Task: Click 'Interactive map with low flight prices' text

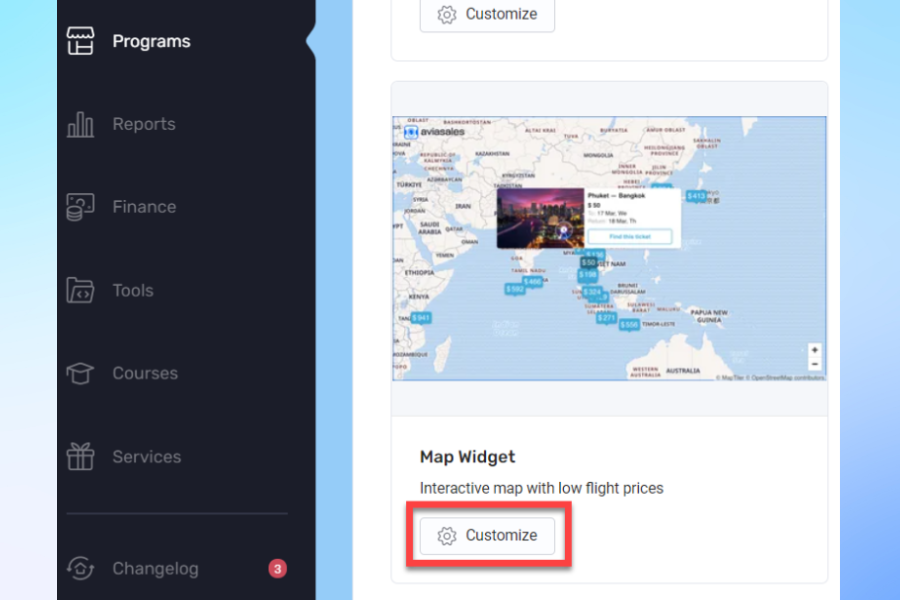Action: tap(541, 488)
